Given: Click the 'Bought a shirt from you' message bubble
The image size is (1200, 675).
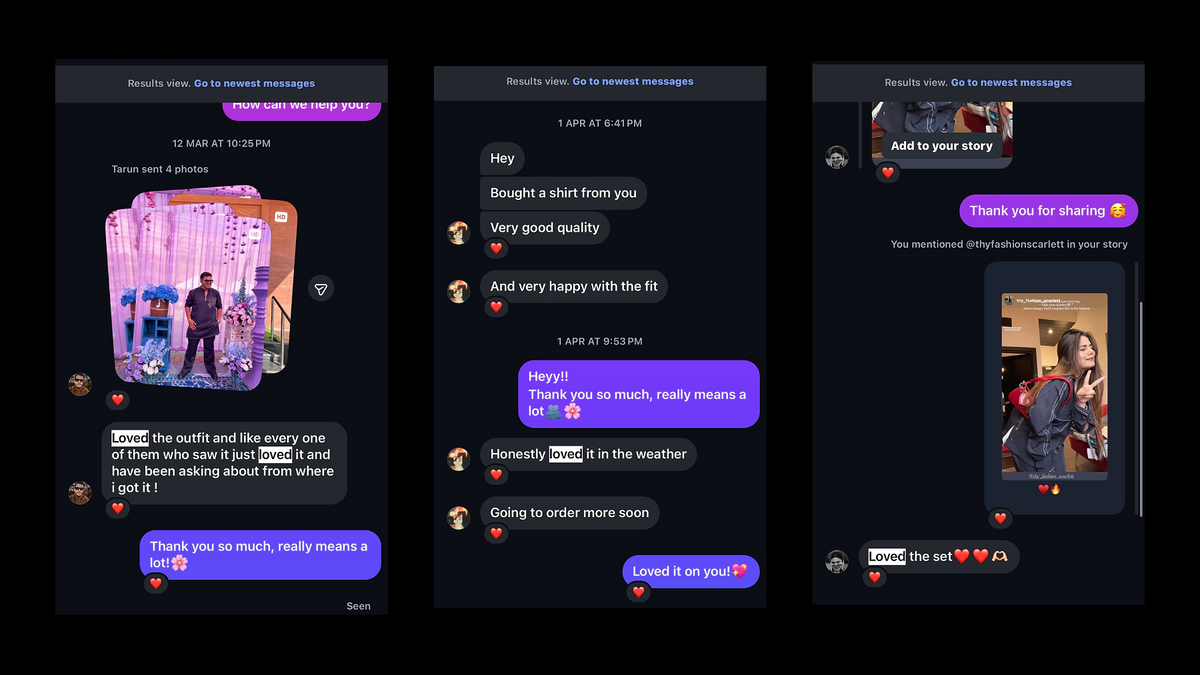Looking at the screenshot, I should tap(563, 193).
